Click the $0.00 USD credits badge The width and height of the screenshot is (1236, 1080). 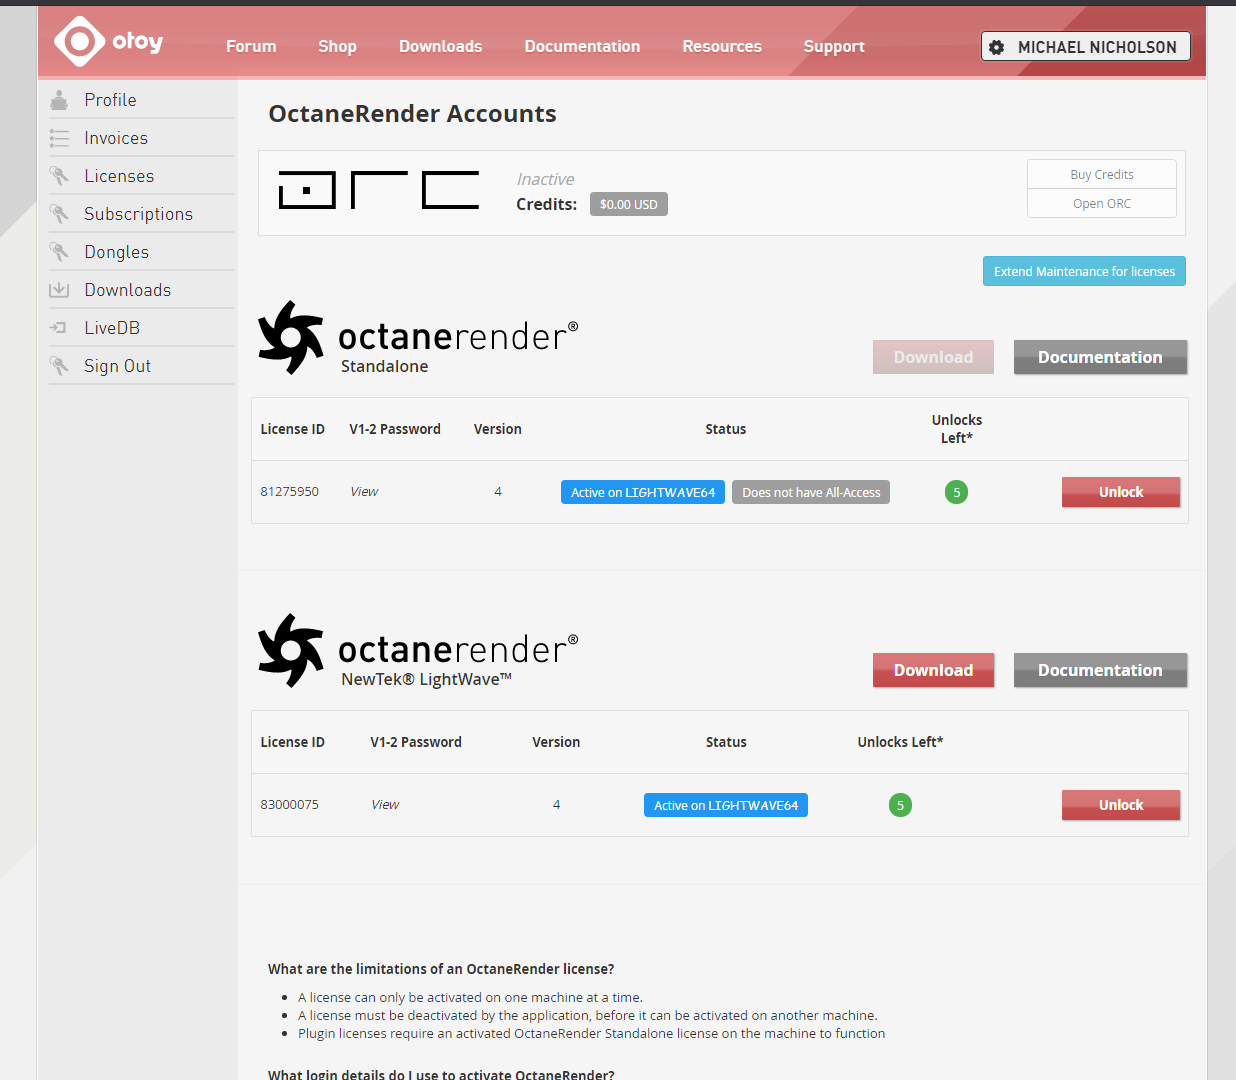point(629,204)
